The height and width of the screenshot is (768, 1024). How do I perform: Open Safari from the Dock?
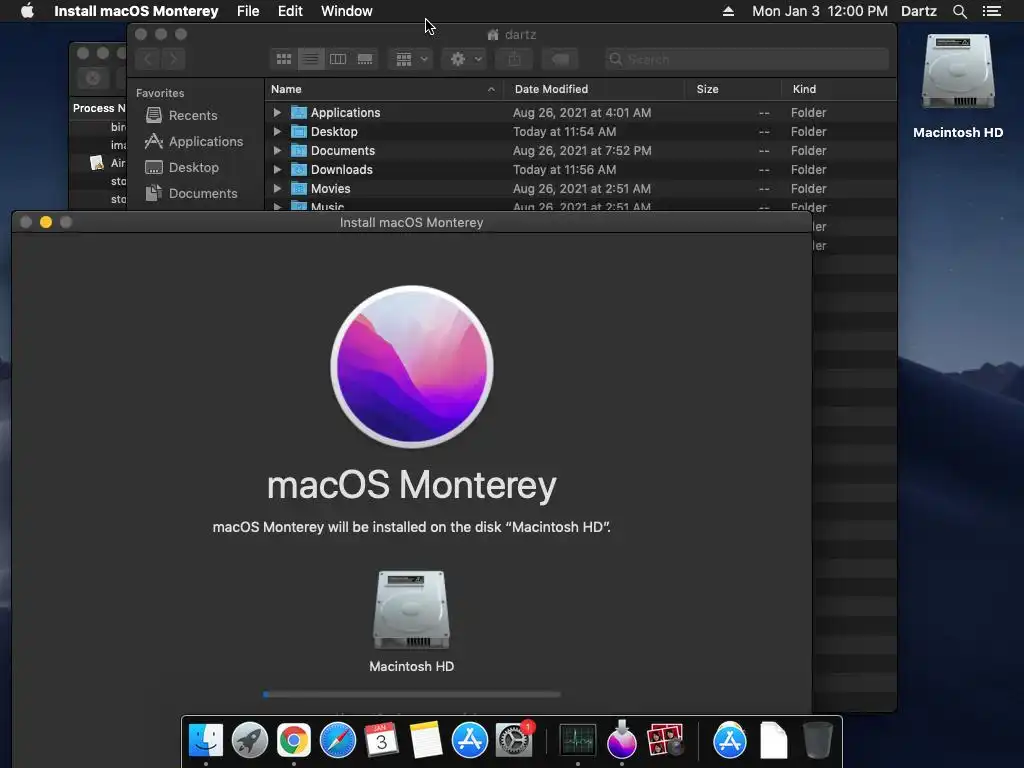[338, 740]
